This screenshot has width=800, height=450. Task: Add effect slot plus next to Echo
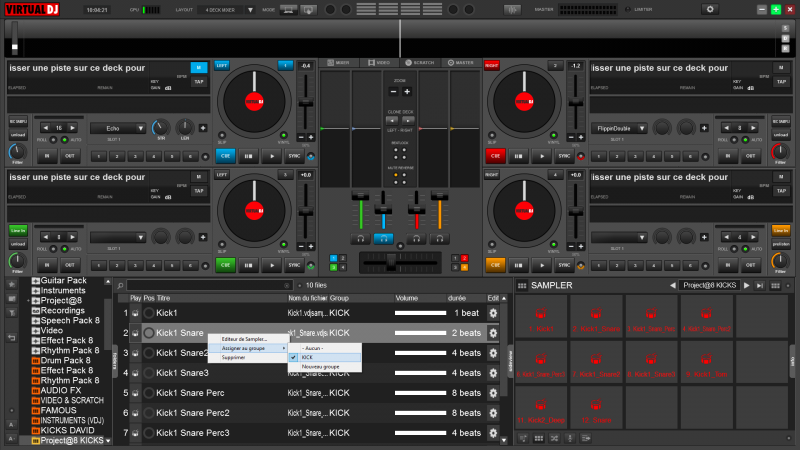tap(203, 128)
